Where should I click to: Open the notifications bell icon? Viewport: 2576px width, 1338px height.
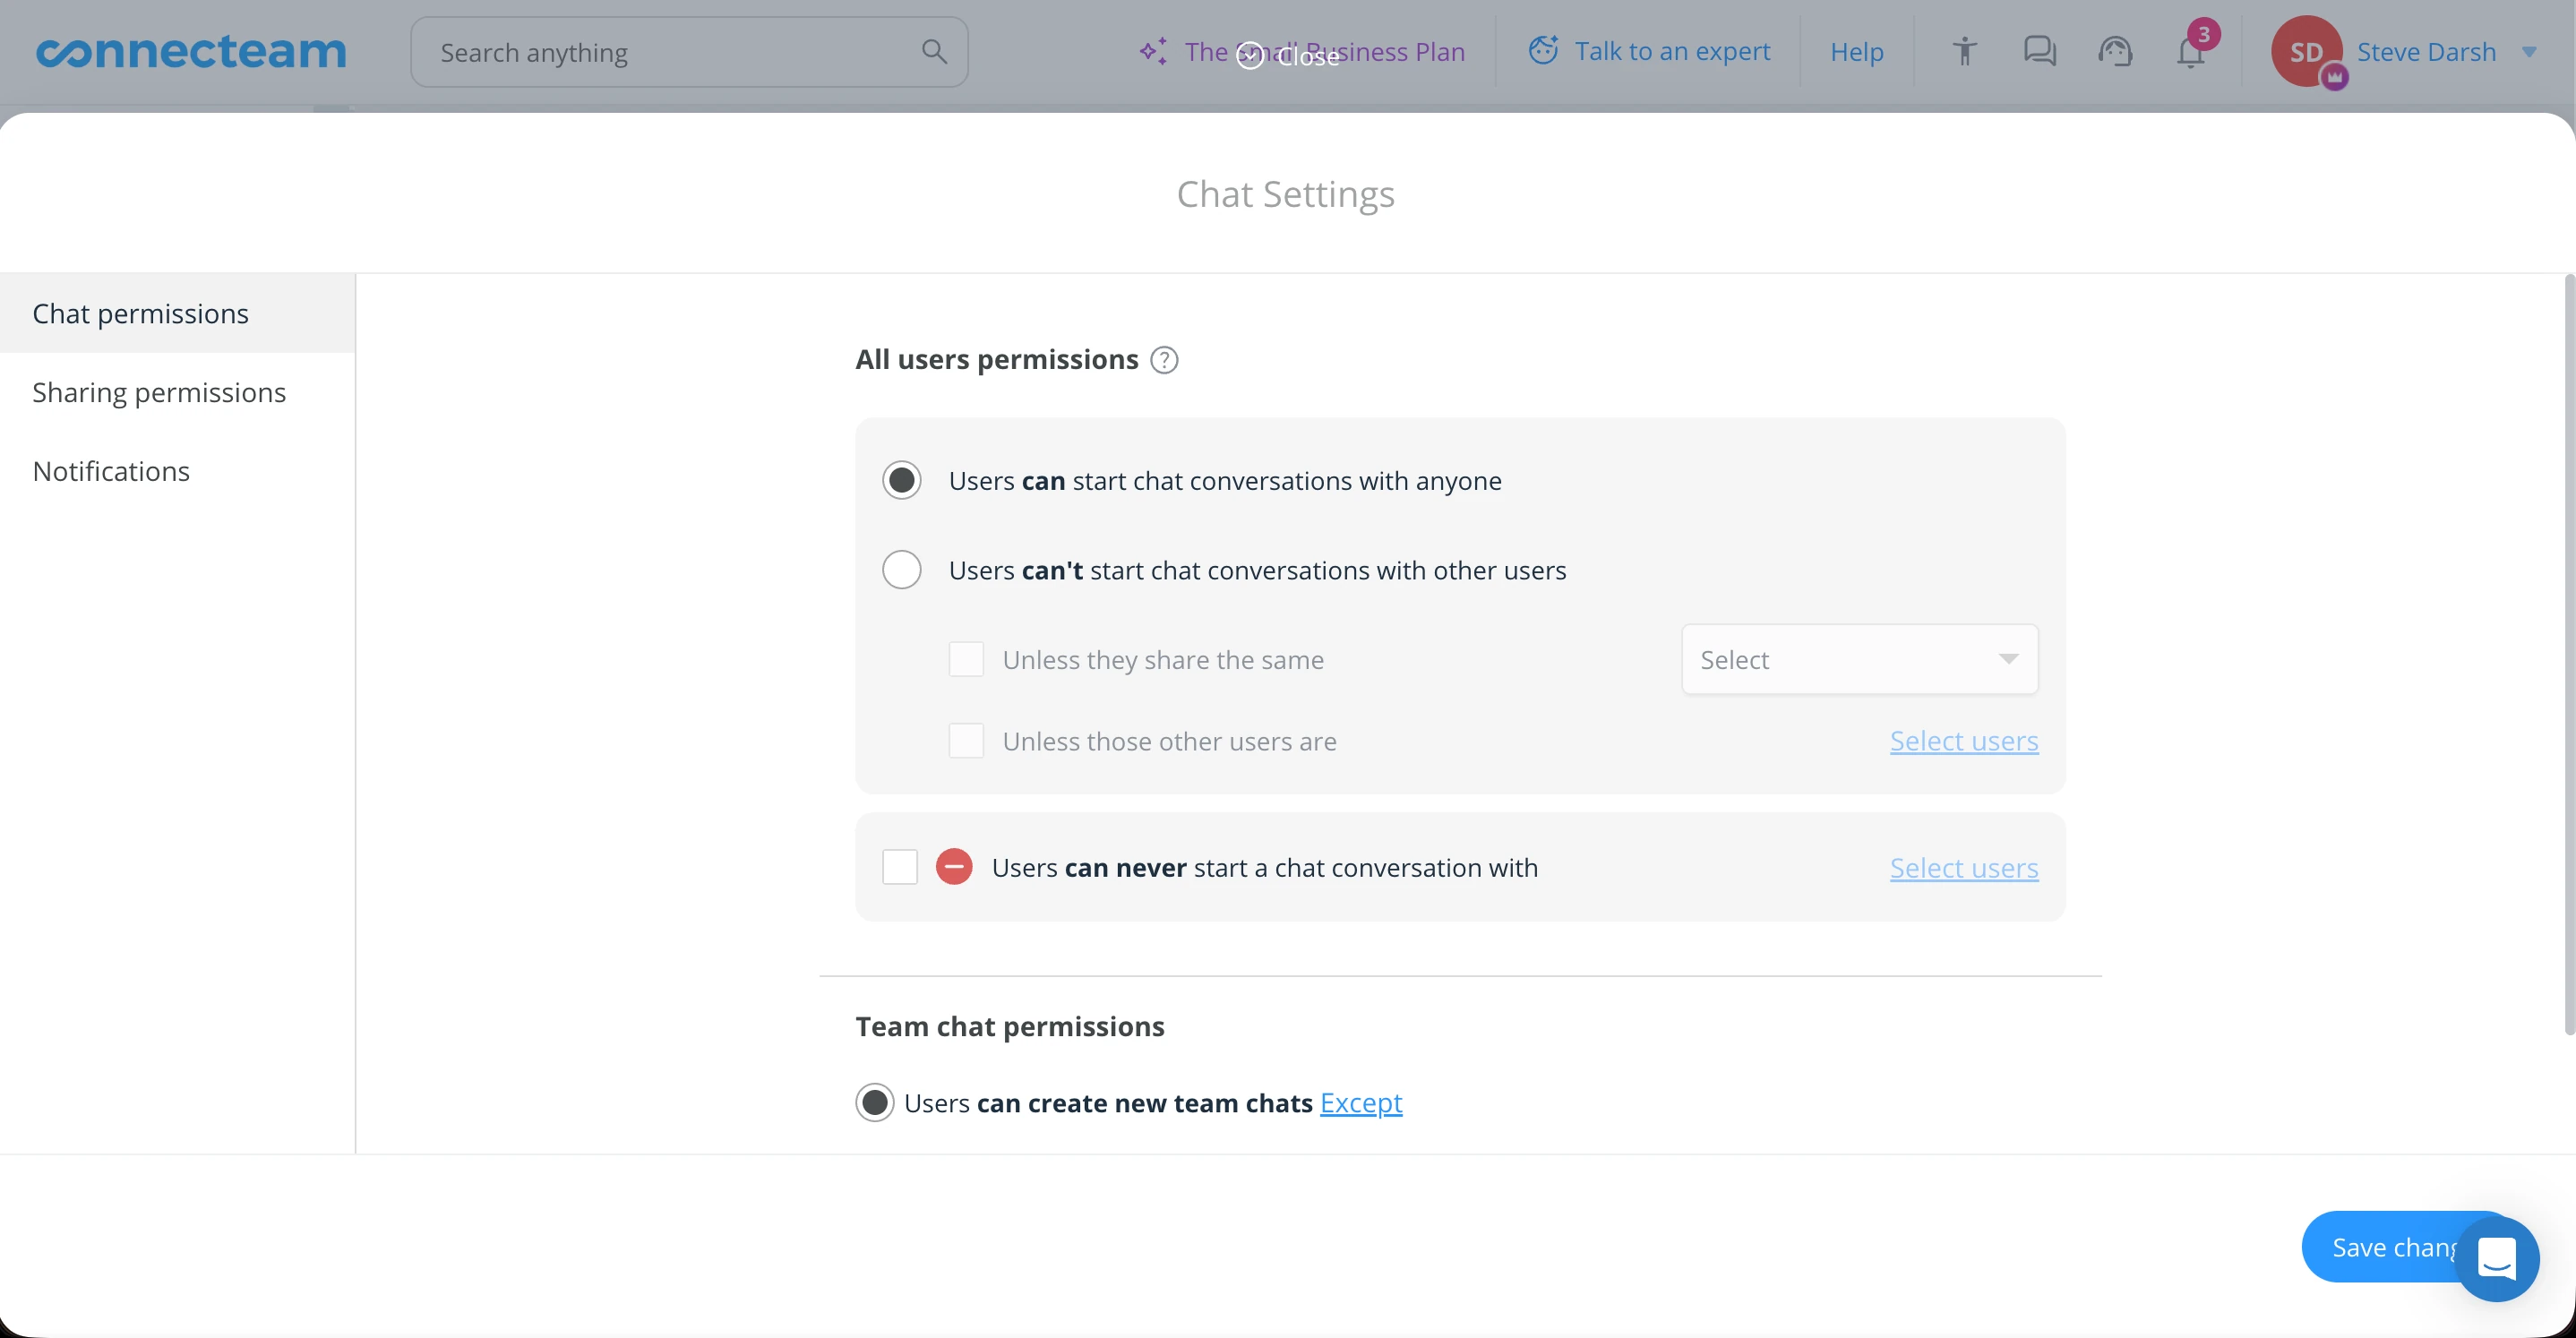click(x=2190, y=51)
